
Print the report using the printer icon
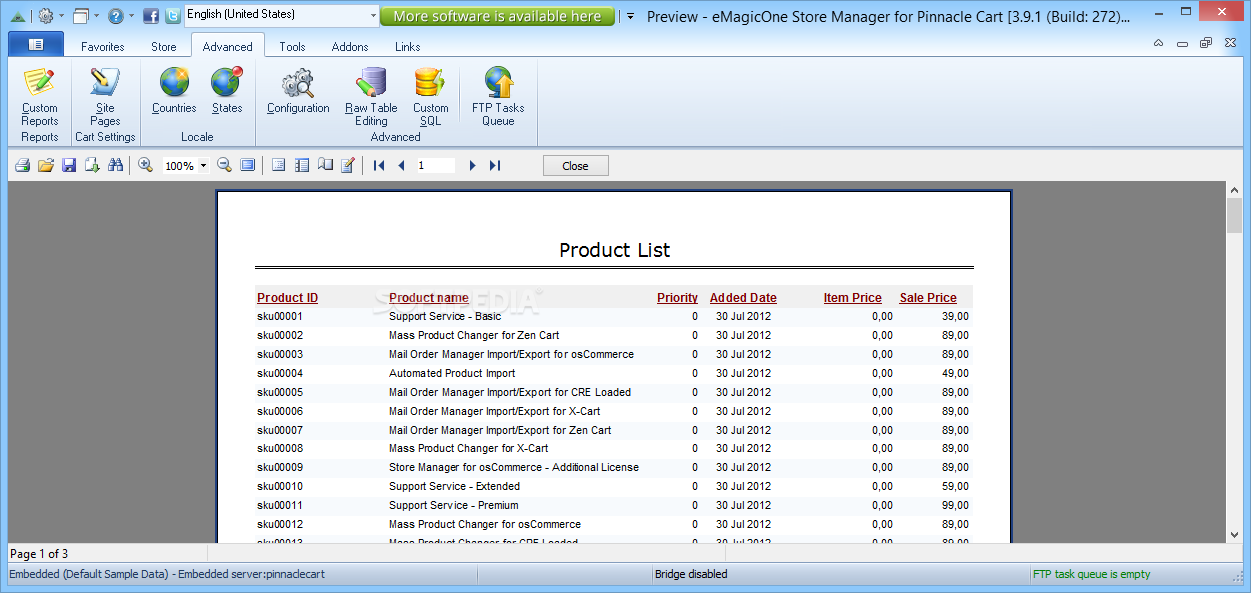pyautogui.click(x=22, y=165)
